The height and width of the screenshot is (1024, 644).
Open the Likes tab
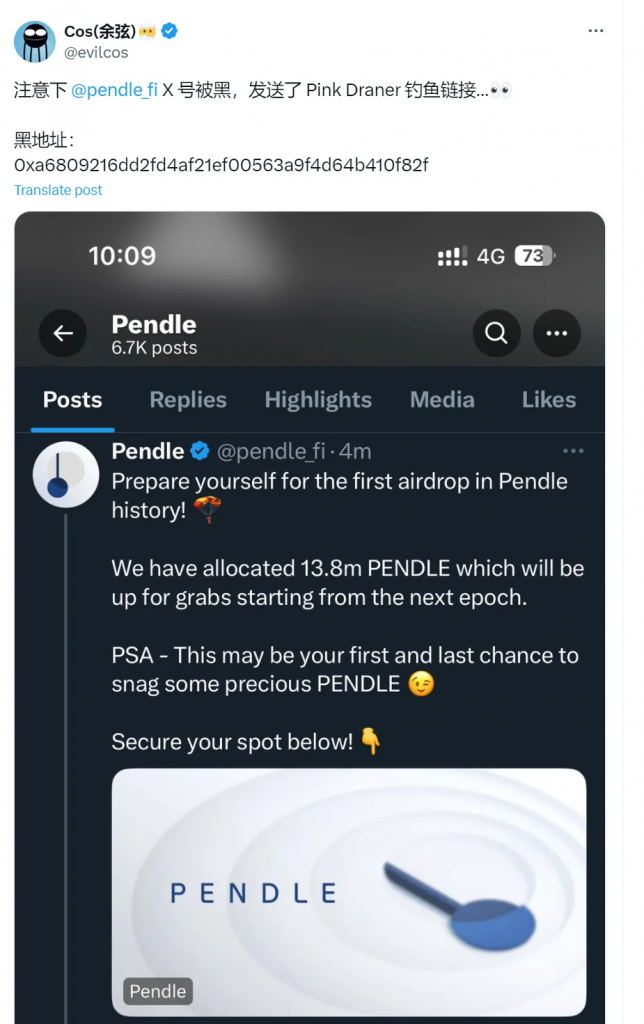pos(549,400)
